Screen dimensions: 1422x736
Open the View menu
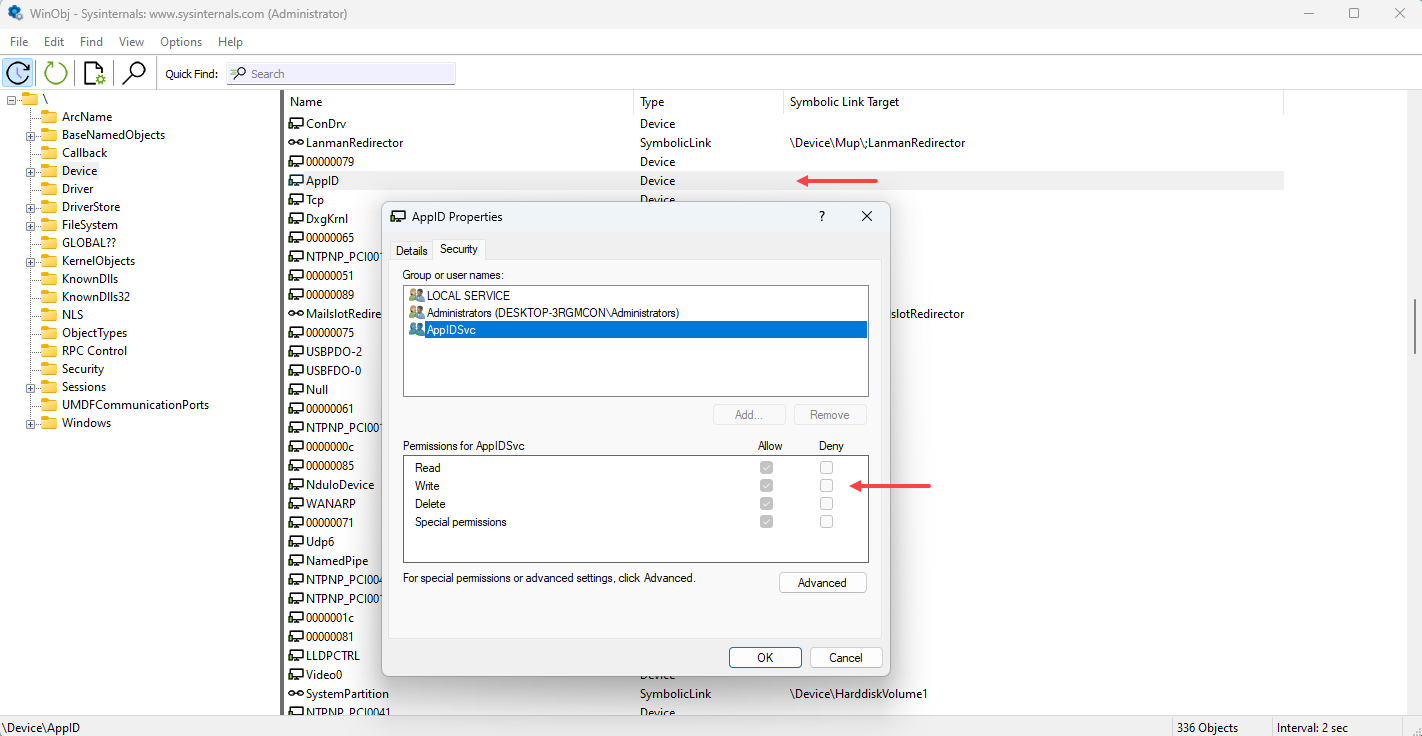[x=131, y=42]
